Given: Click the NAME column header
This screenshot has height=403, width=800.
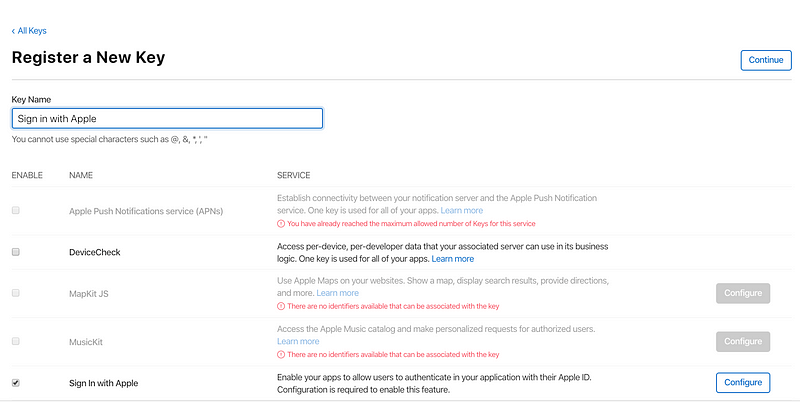Looking at the screenshot, I should point(81,175).
